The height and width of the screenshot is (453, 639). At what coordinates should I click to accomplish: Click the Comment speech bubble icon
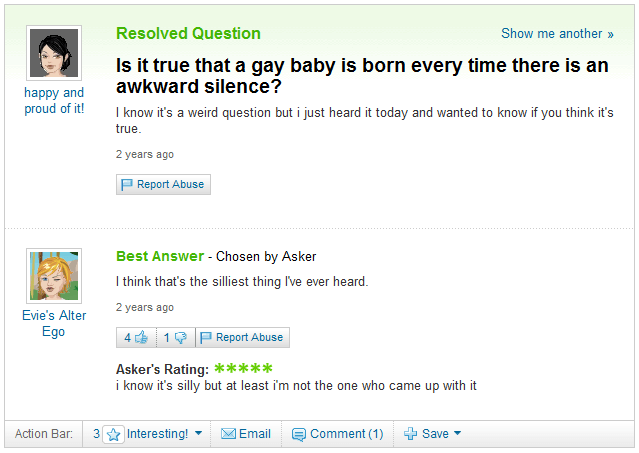coord(298,434)
